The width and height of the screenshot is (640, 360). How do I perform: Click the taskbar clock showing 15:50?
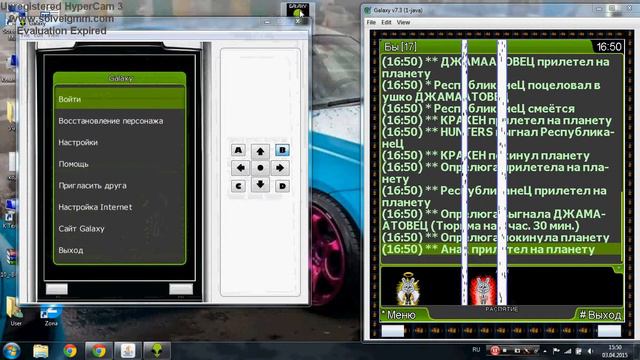pyautogui.click(x=614, y=351)
